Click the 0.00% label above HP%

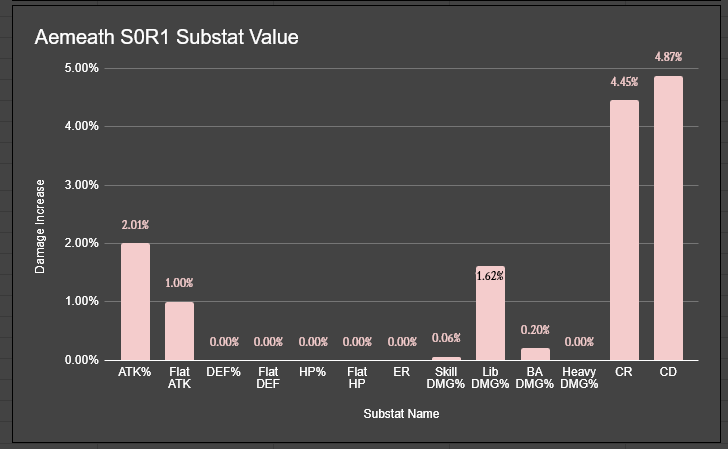click(313, 342)
